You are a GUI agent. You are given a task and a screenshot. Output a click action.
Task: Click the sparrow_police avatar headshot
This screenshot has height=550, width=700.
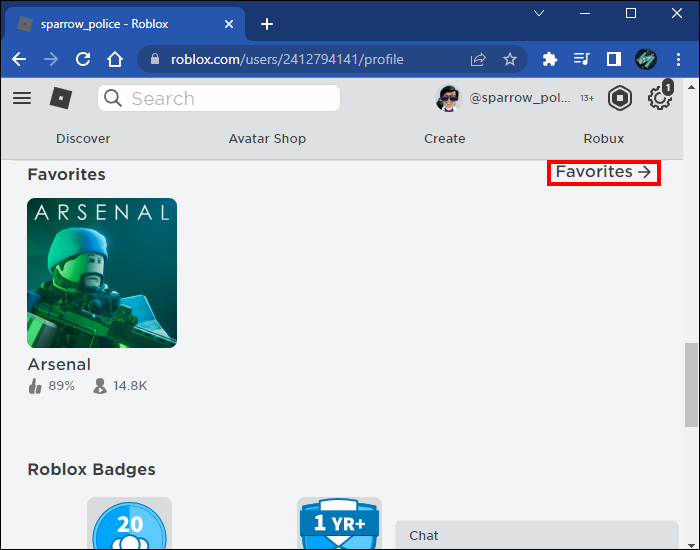448,98
